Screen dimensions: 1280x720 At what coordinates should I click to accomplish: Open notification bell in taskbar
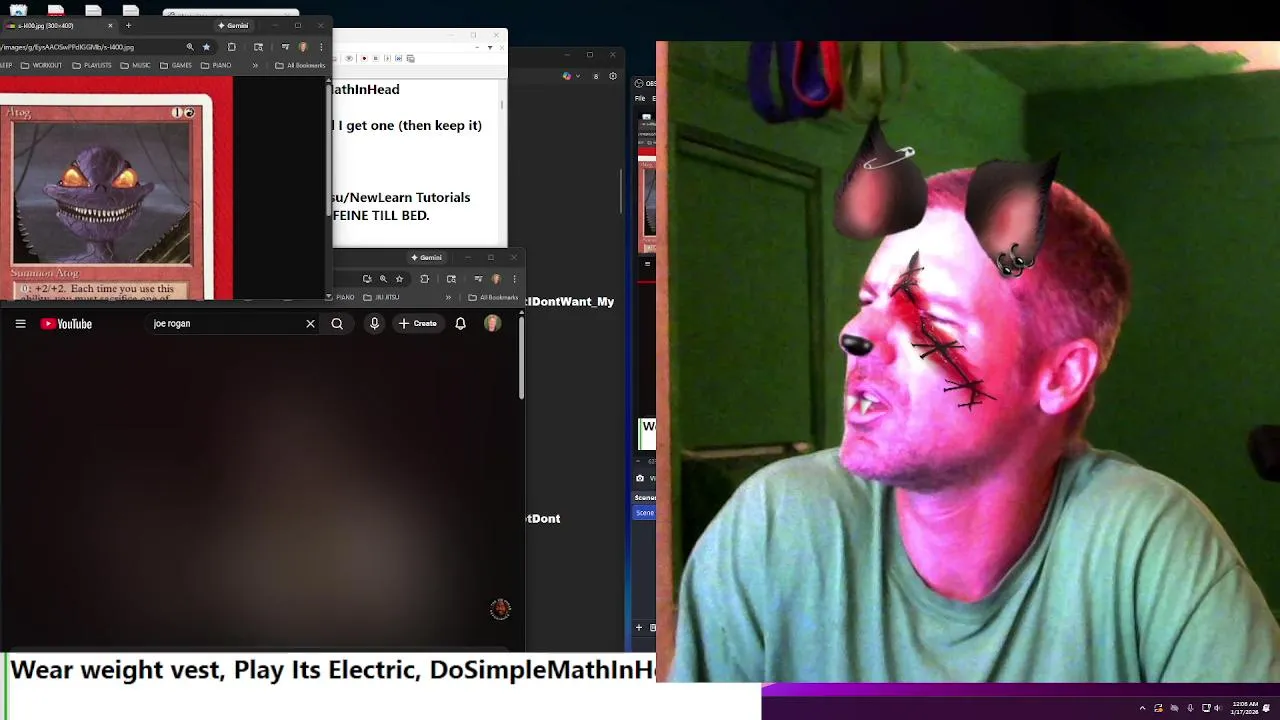pyautogui.click(x=1267, y=708)
